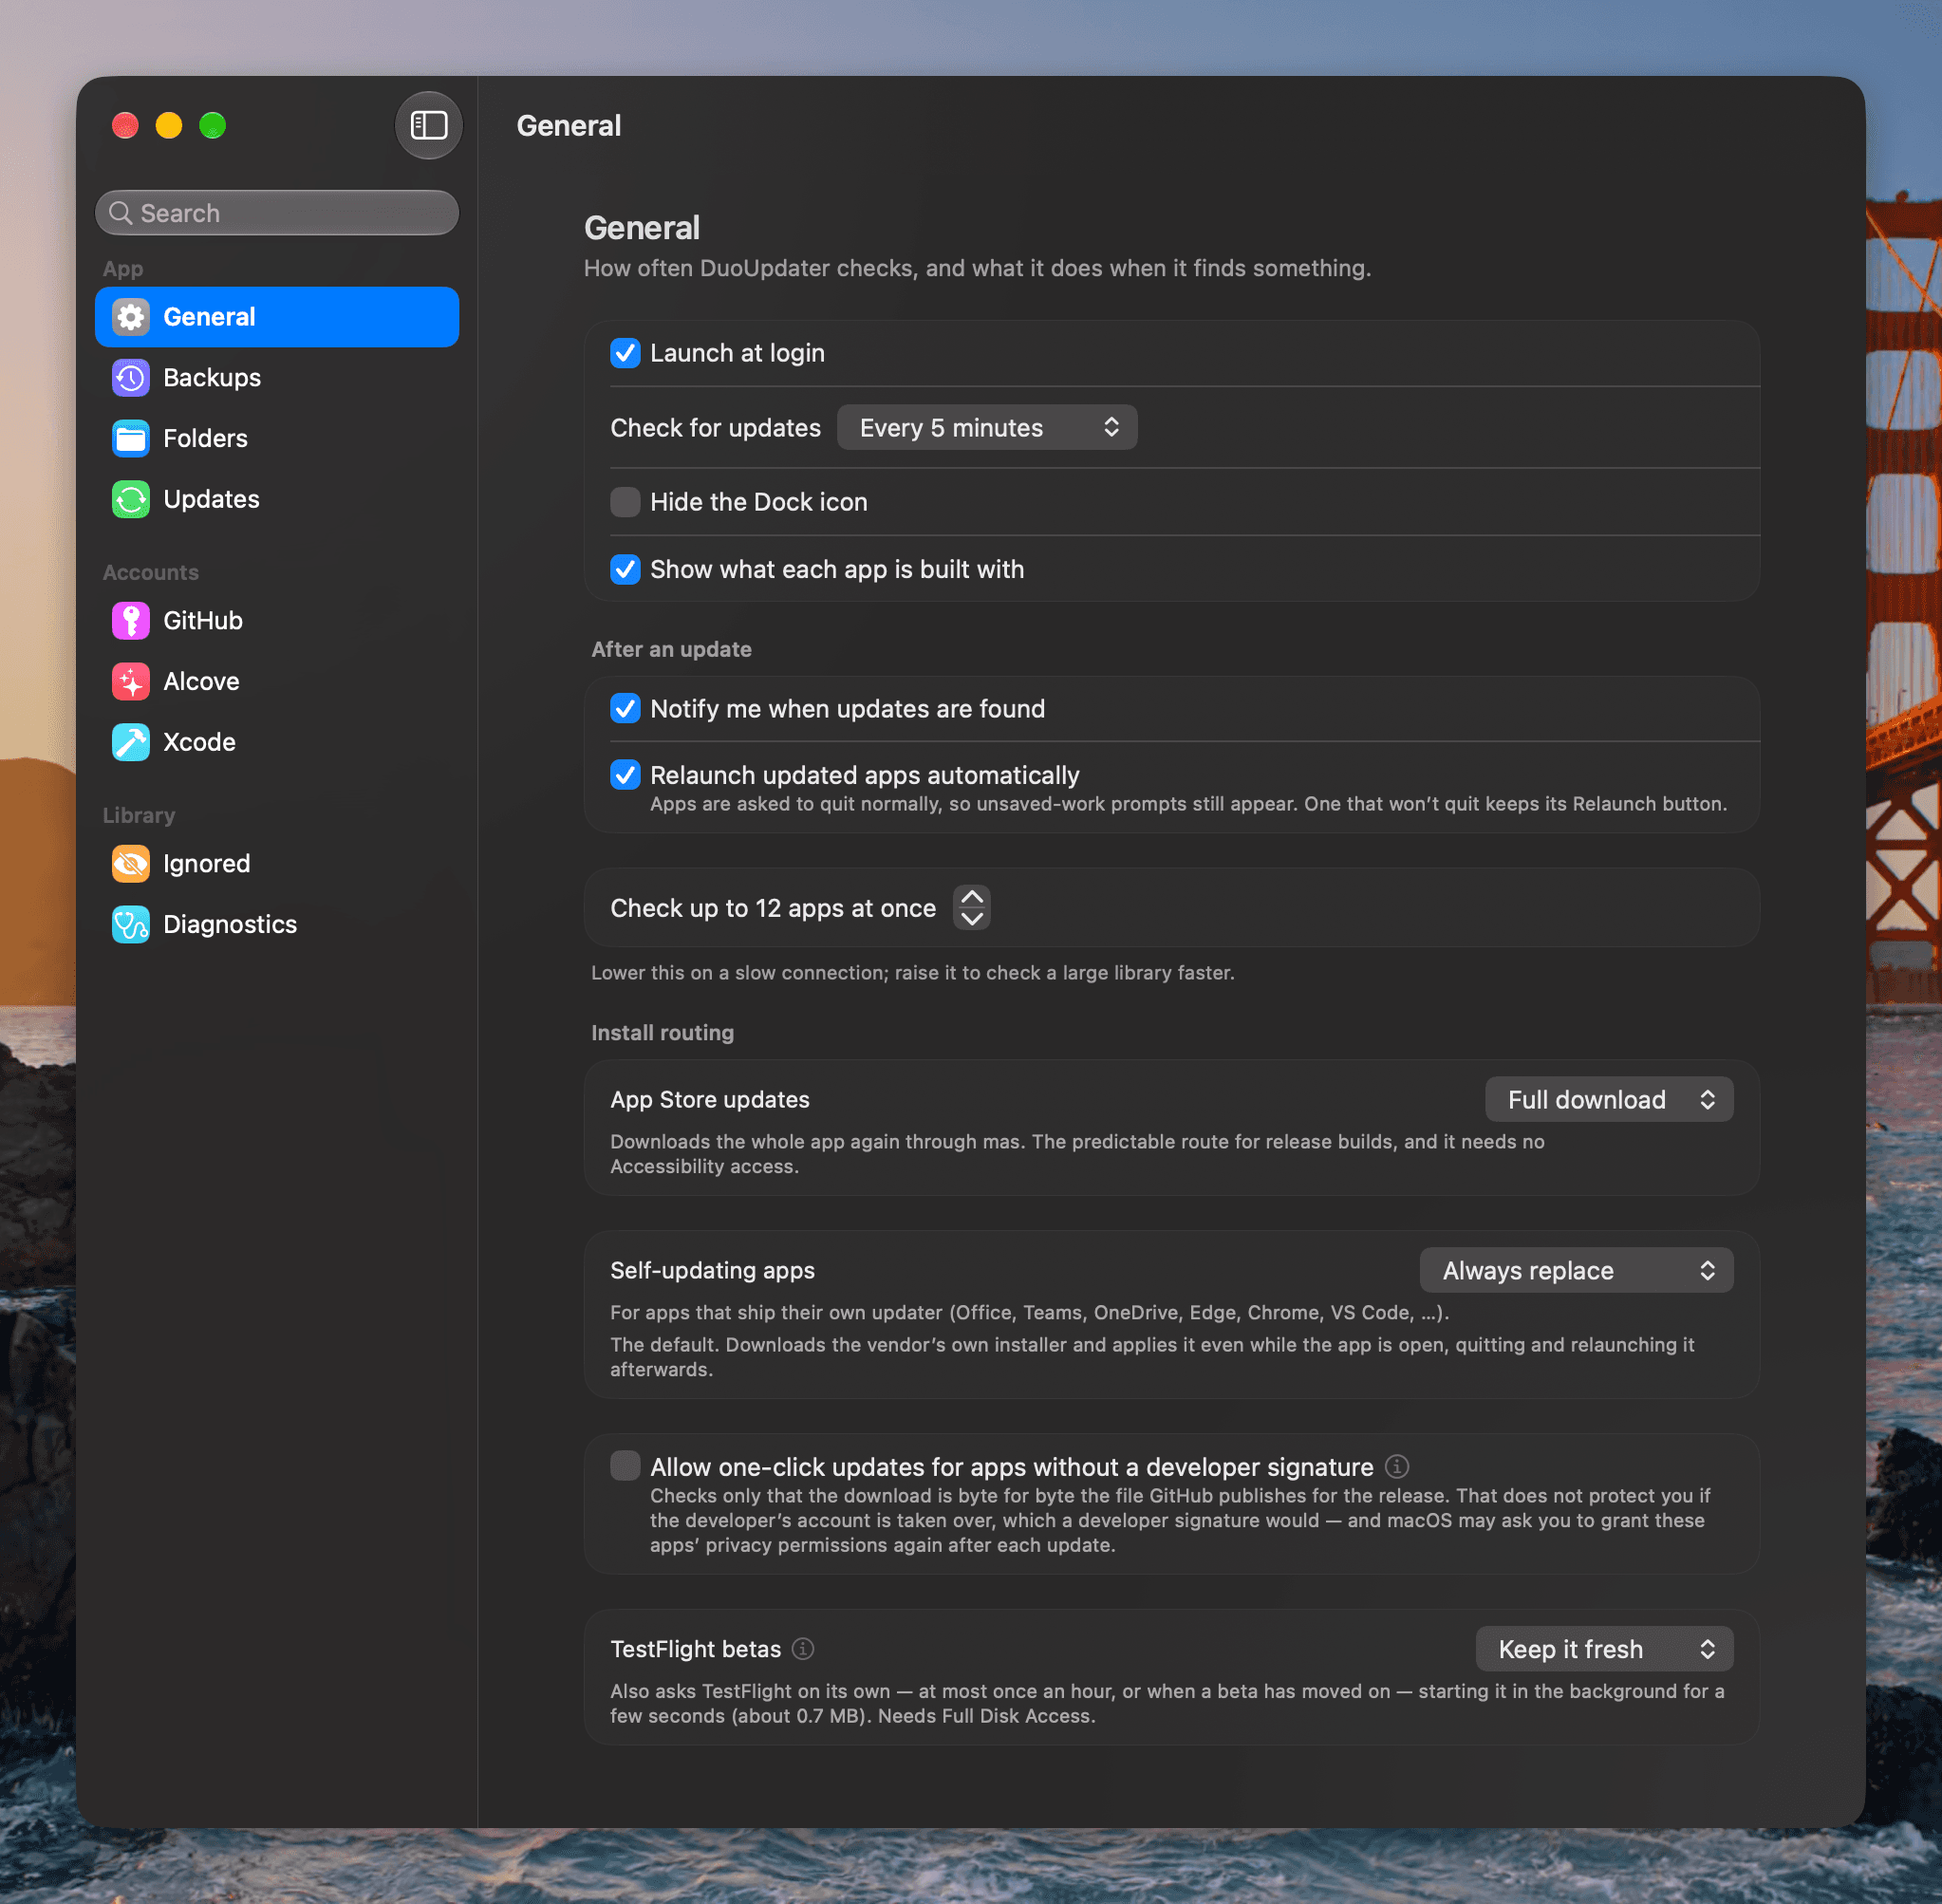Open App Store updates Full download dropdown
This screenshot has width=1942, height=1904.
pyautogui.click(x=1609, y=1099)
